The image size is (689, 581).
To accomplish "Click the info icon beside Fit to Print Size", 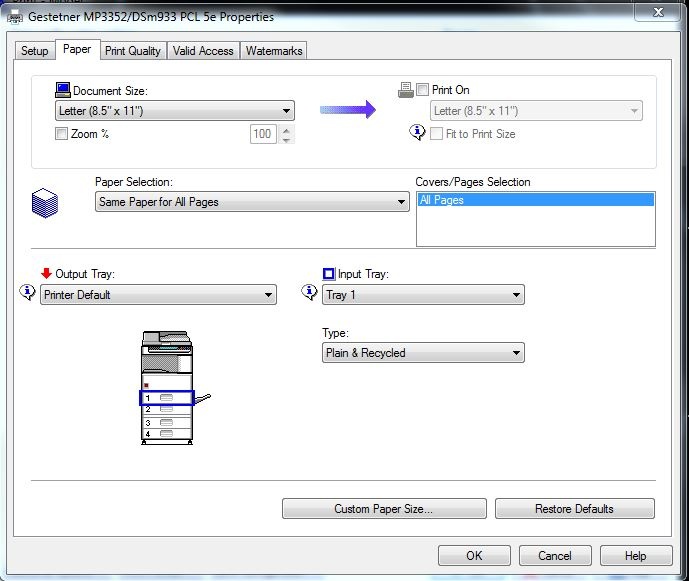I will [x=417, y=132].
